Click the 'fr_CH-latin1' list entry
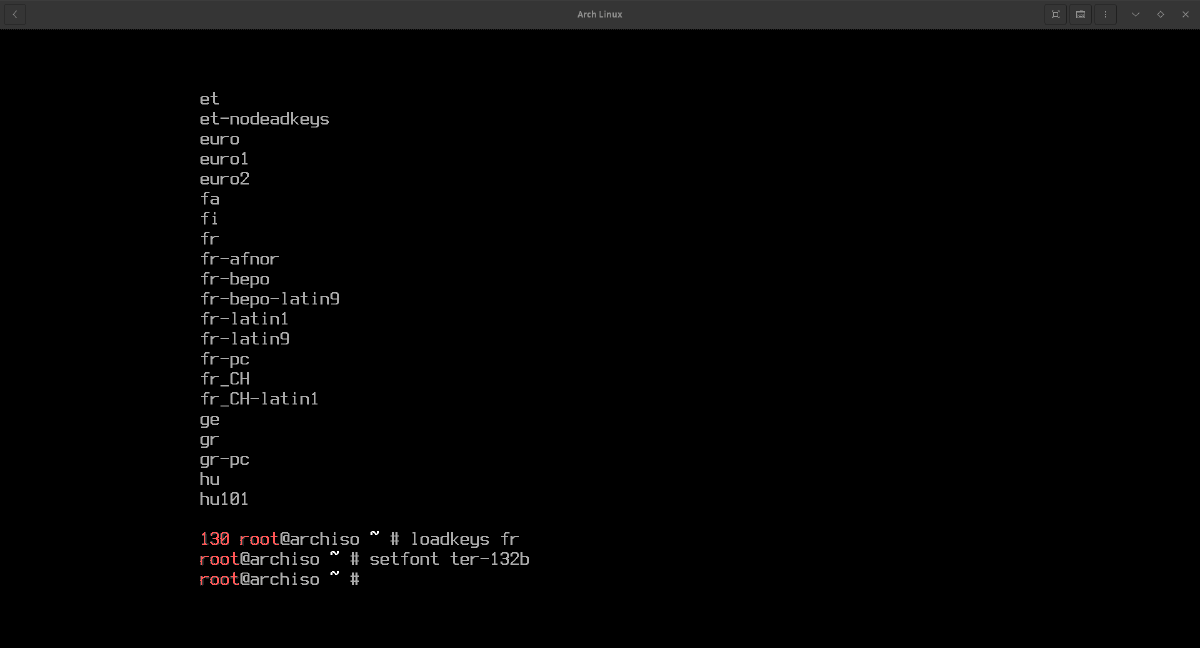Viewport: 1200px width, 648px height. (x=259, y=399)
